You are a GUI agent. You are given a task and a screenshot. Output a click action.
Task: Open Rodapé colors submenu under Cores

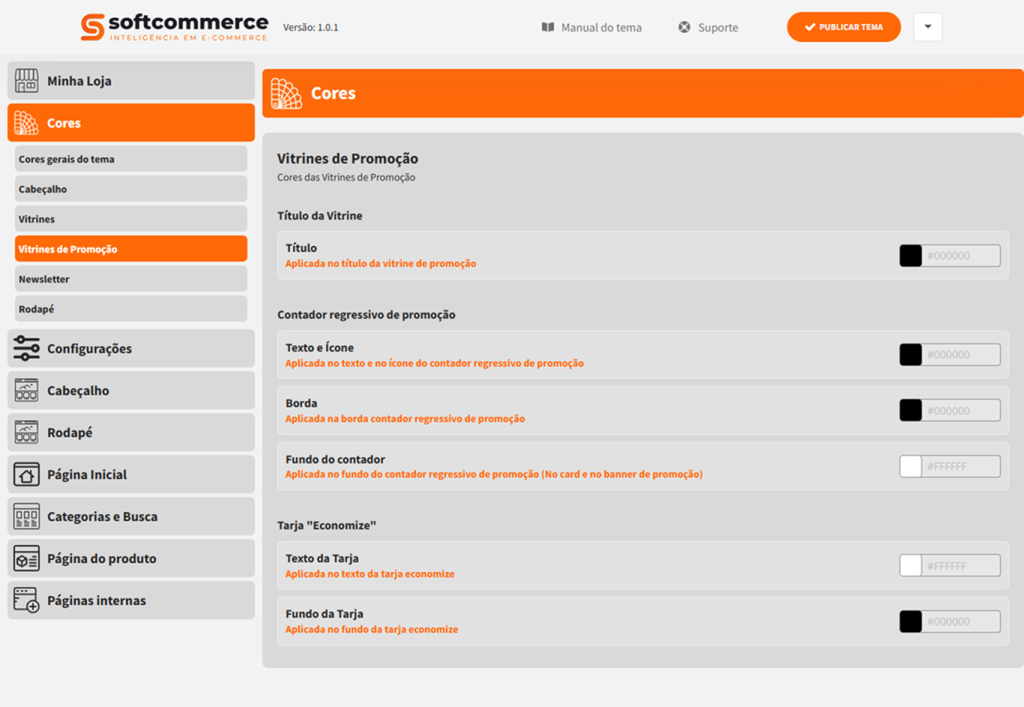(x=131, y=309)
